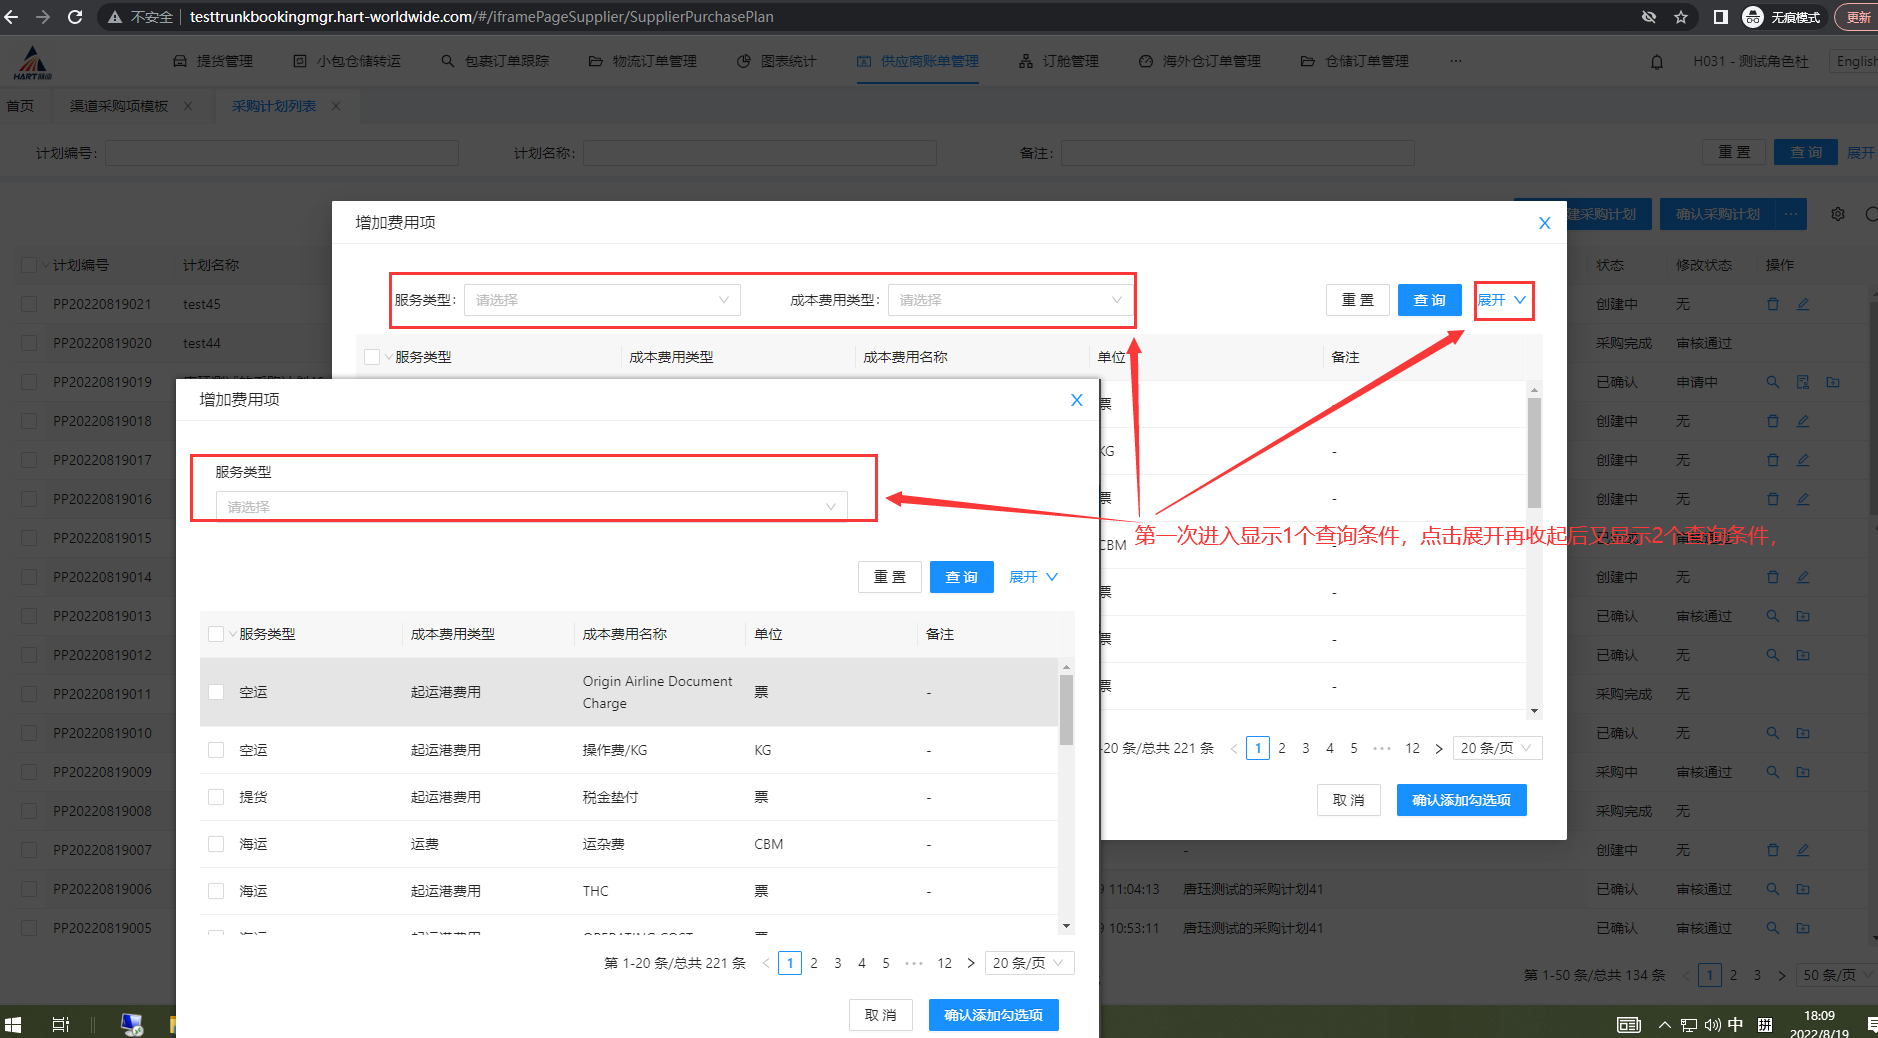Check the Origin Airline Document Charge row
Screen dimensions: 1878x1038
pyautogui.click(x=216, y=692)
